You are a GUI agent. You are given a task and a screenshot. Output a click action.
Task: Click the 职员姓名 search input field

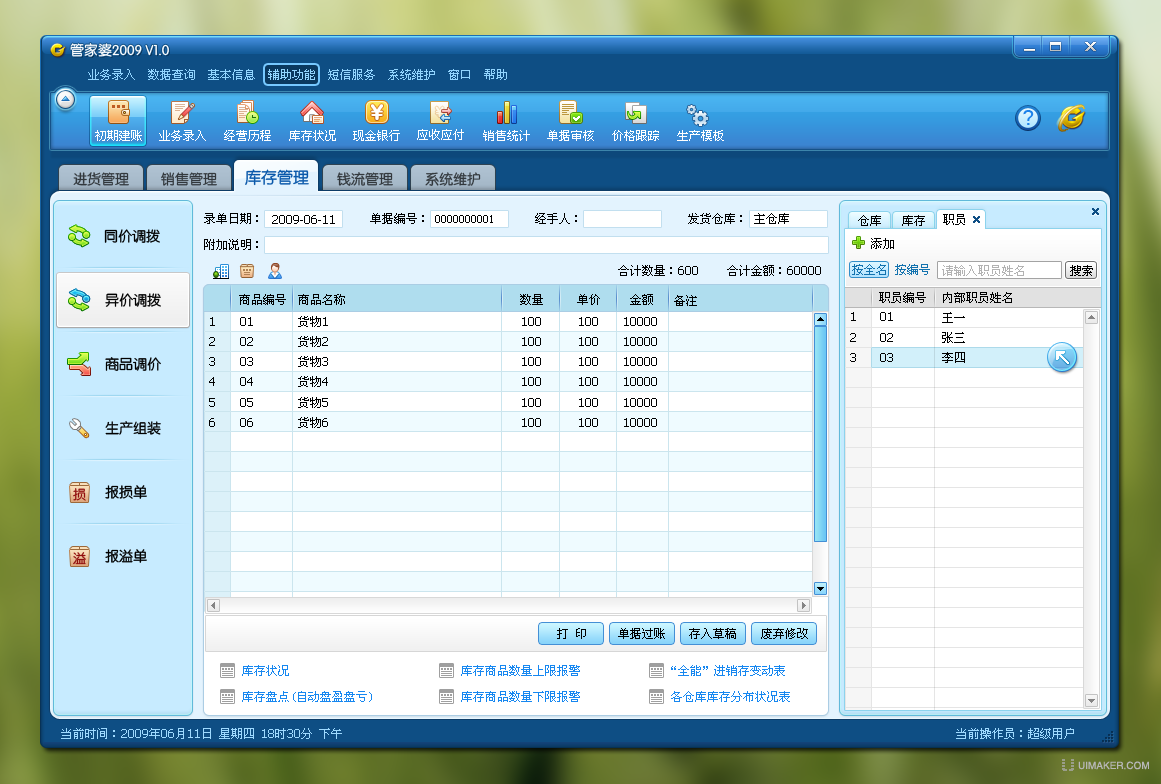1000,269
